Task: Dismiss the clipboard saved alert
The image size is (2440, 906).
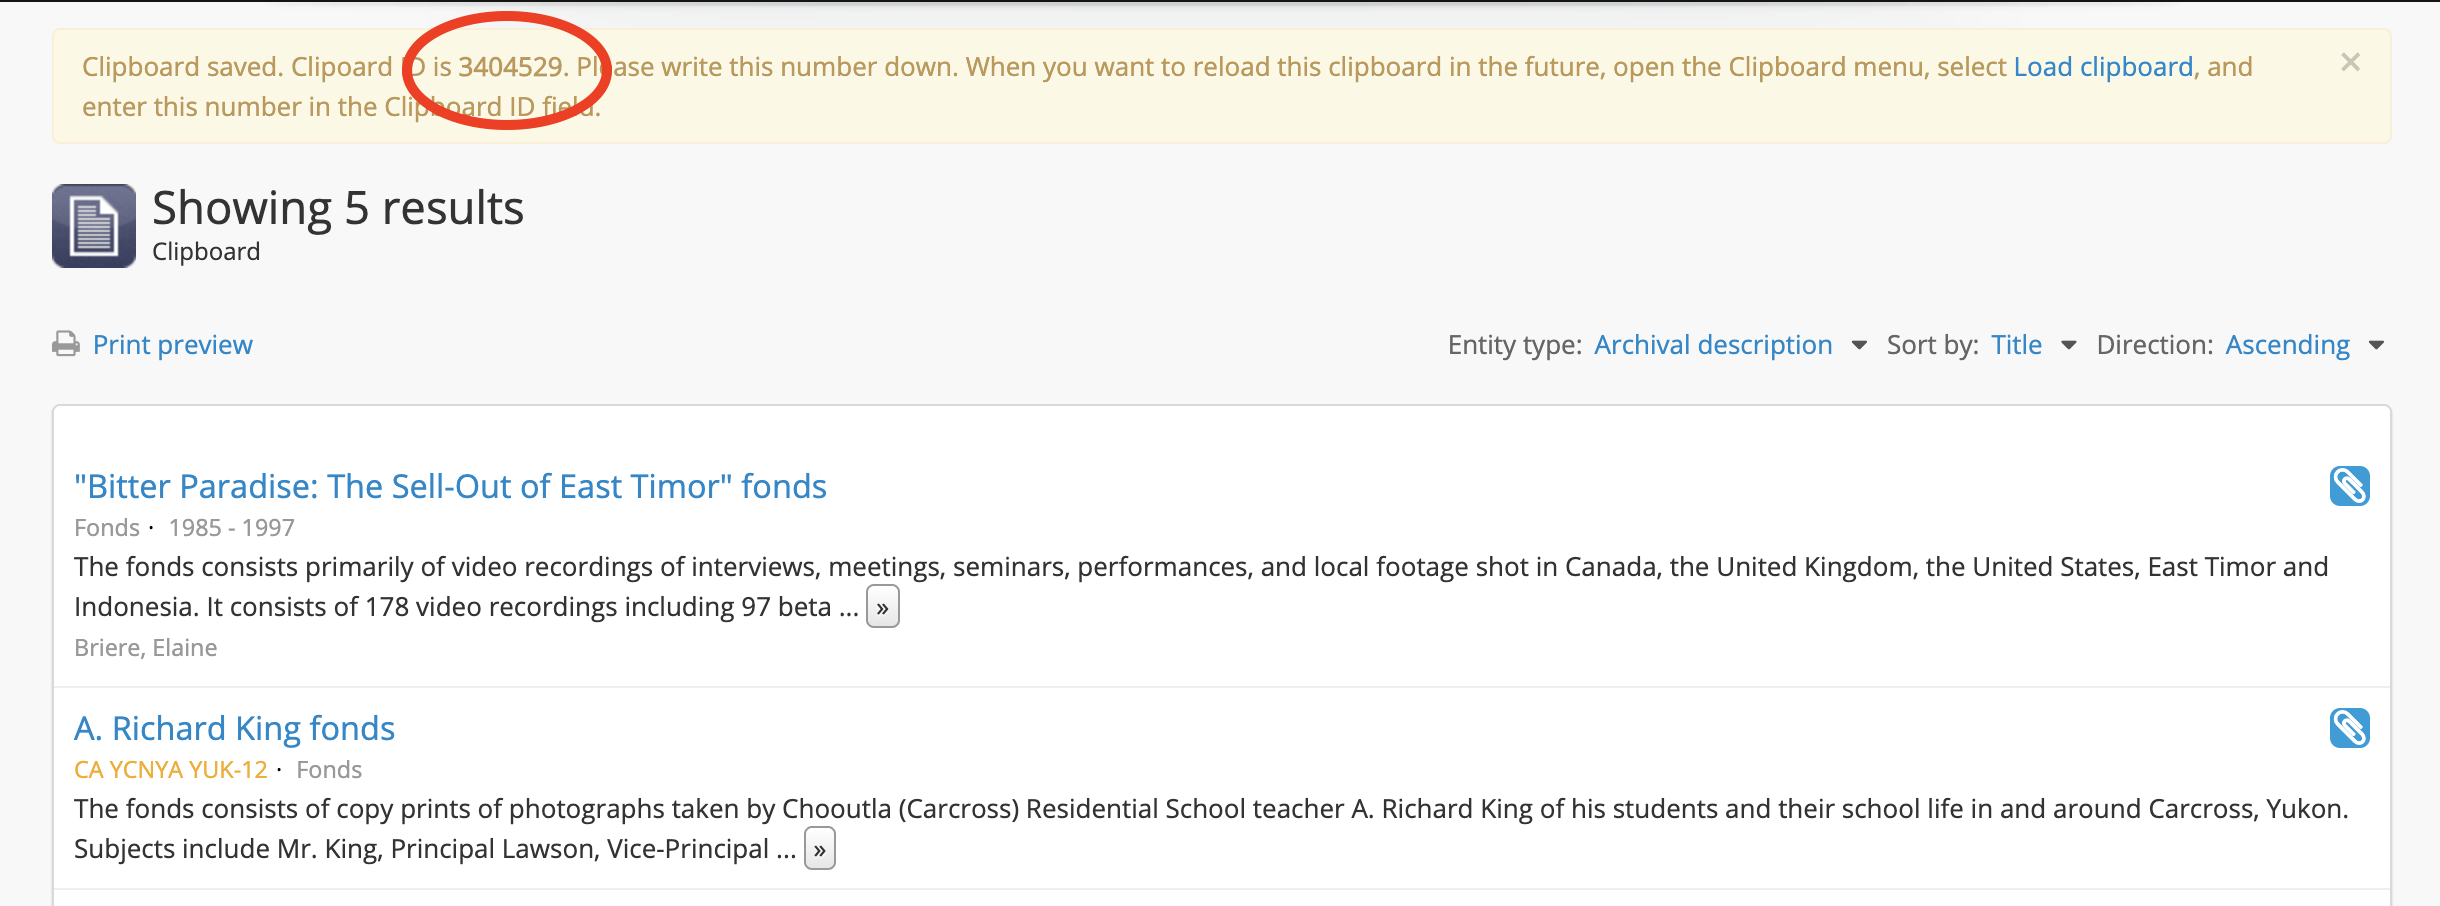Action: click(x=2350, y=63)
